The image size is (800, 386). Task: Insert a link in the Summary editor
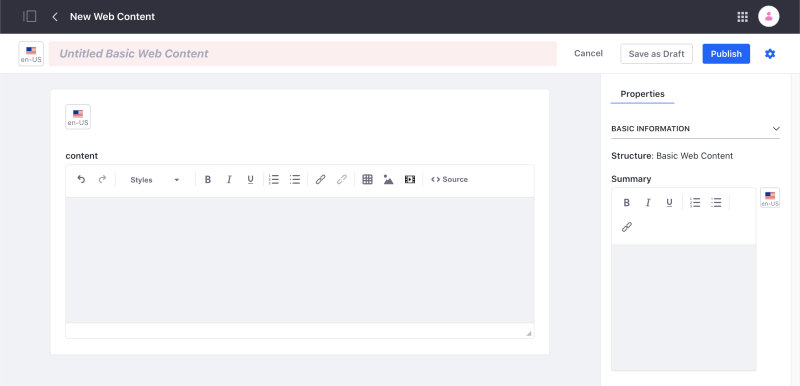[x=627, y=227]
